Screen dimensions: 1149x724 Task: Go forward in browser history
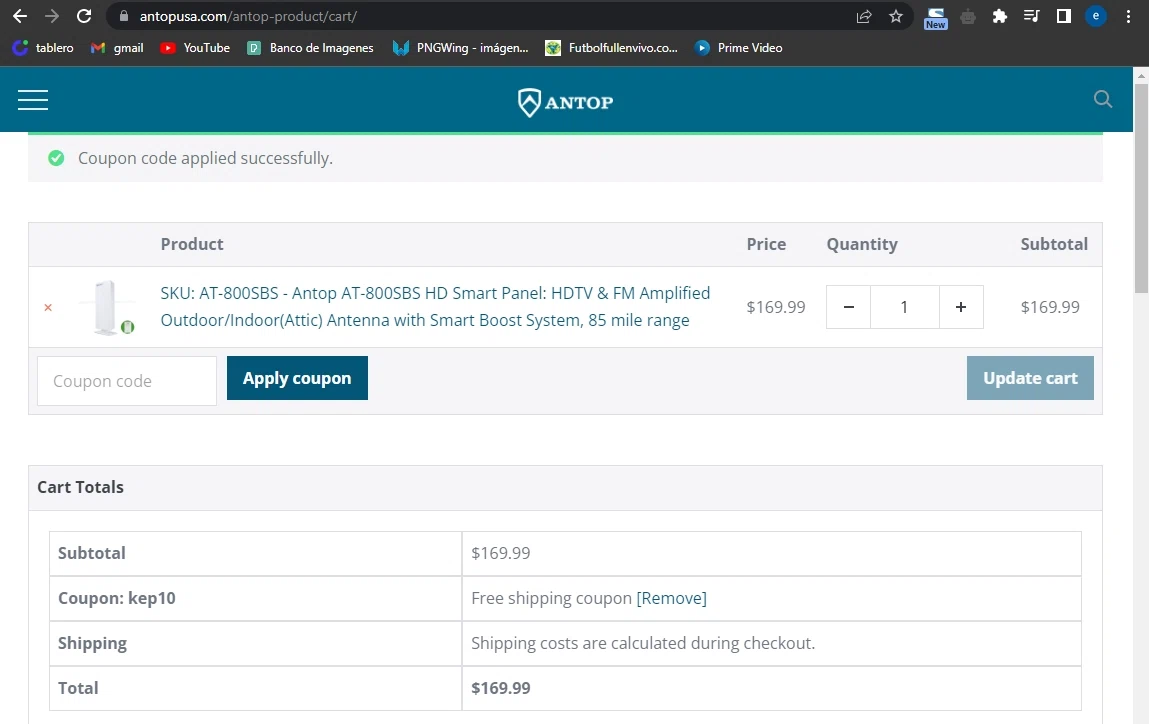51,16
